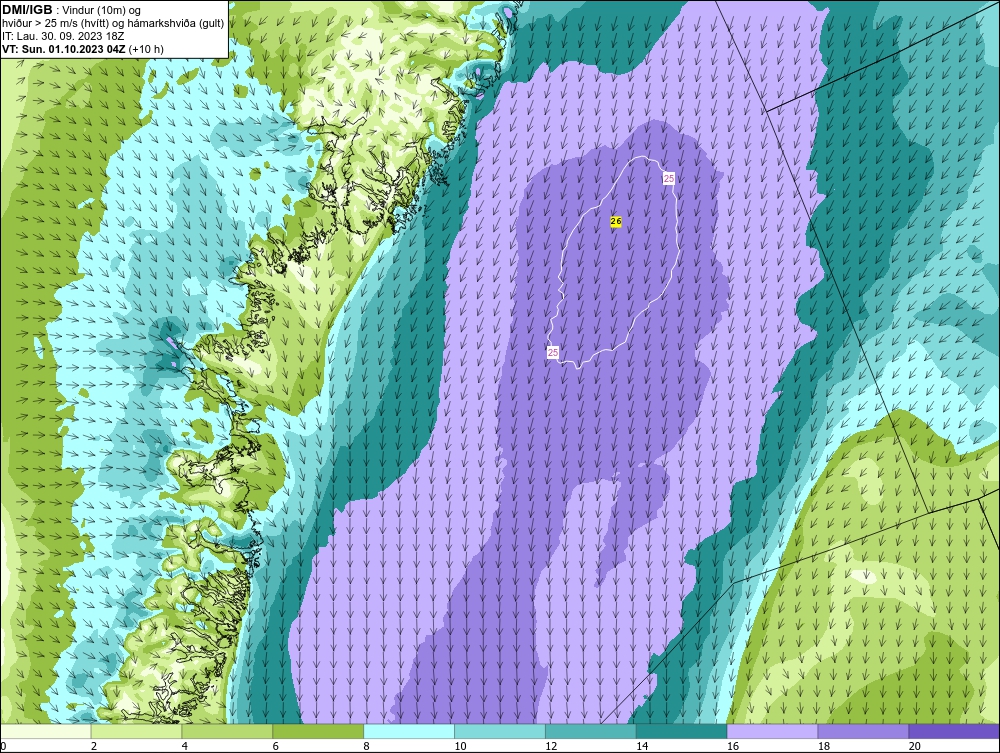1000x753 pixels.
Task: Click the 'IT: Lau. 30. 09. 2023 18Z' line
Action: click(62, 36)
